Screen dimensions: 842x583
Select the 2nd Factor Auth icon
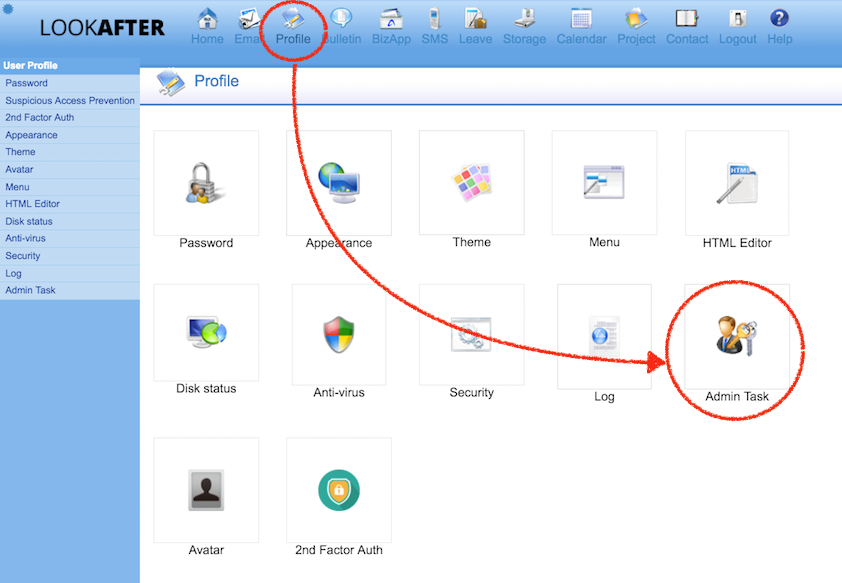[339, 490]
